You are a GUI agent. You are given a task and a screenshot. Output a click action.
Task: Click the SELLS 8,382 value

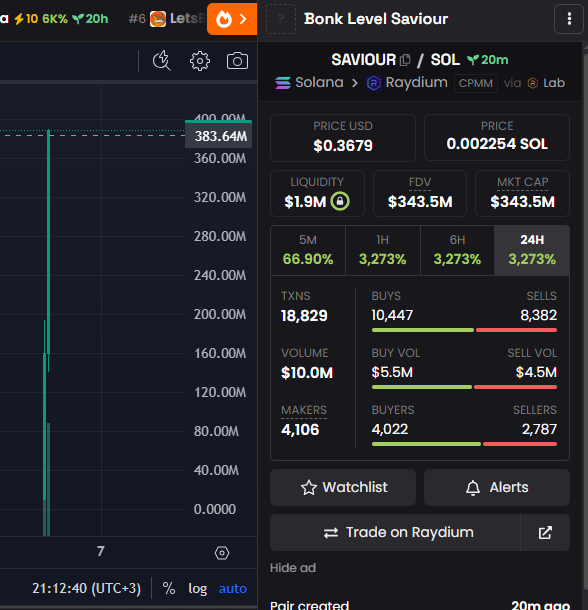(539, 315)
